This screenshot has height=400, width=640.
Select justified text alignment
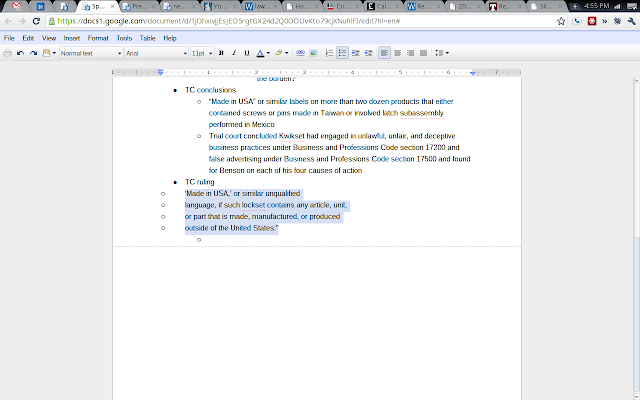coord(424,53)
